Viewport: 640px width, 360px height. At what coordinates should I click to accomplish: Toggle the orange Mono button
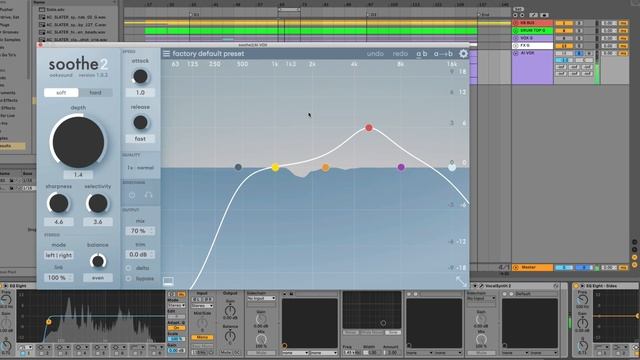click(202, 338)
